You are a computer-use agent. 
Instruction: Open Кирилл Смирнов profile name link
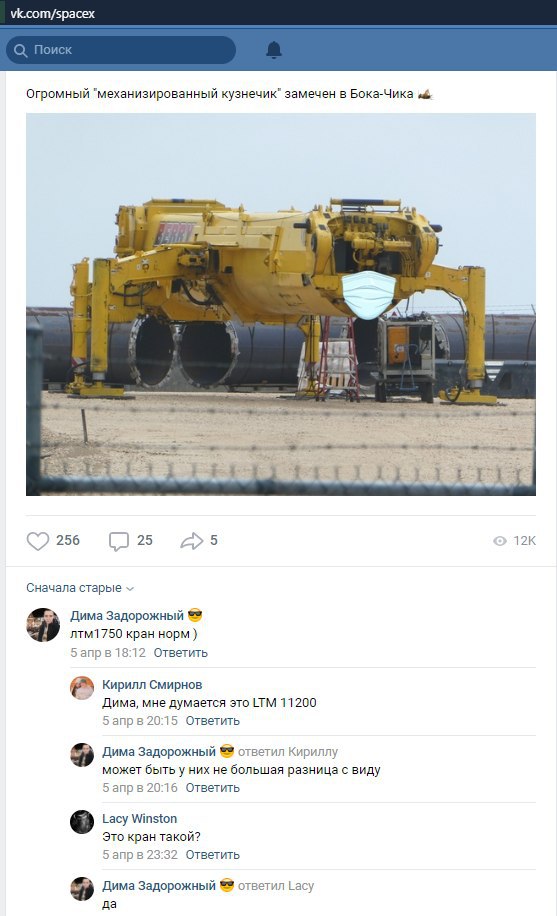152,685
